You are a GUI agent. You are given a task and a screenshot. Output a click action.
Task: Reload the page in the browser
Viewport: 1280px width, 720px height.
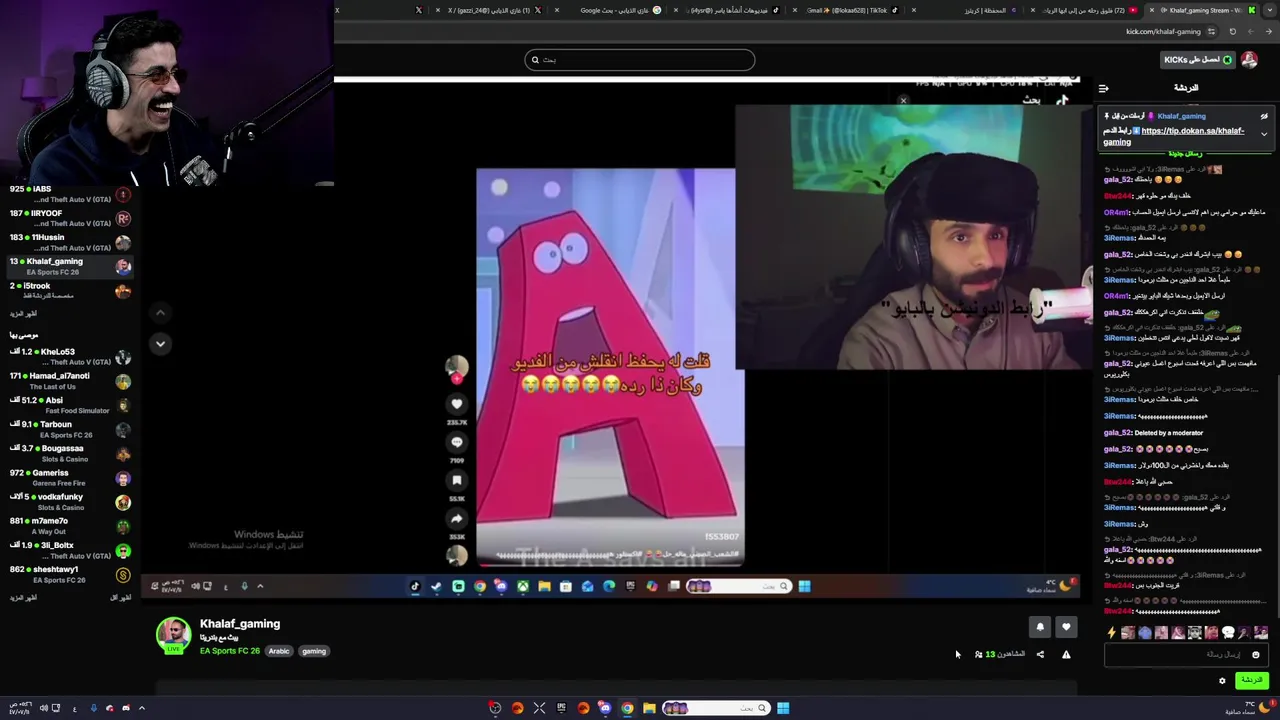(x=1232, y=31)
